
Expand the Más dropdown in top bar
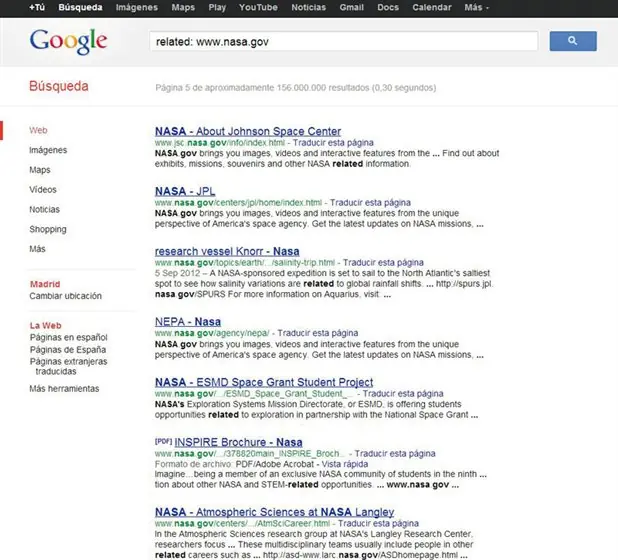(476, 7)
